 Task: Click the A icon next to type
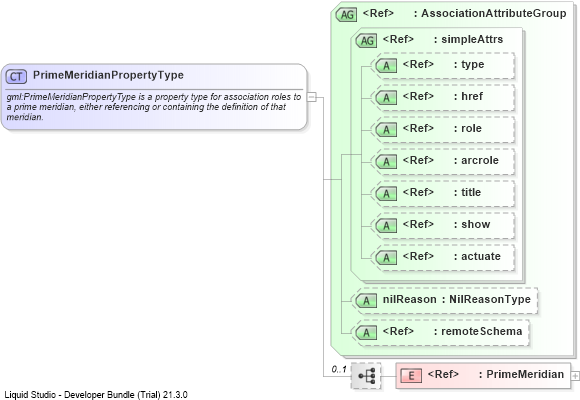click(x=386, y=66)
